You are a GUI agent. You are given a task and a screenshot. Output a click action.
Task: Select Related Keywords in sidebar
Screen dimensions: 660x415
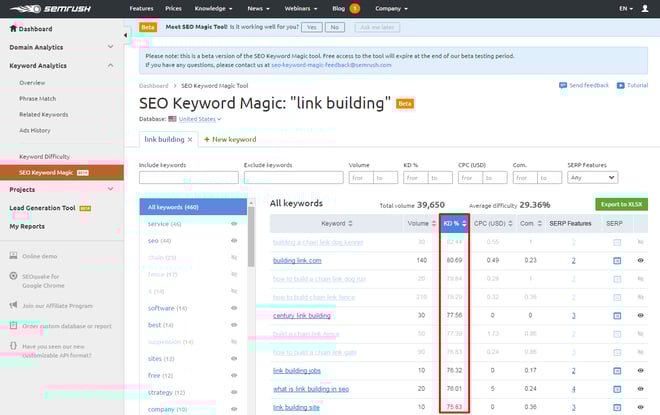pos(43,114)
